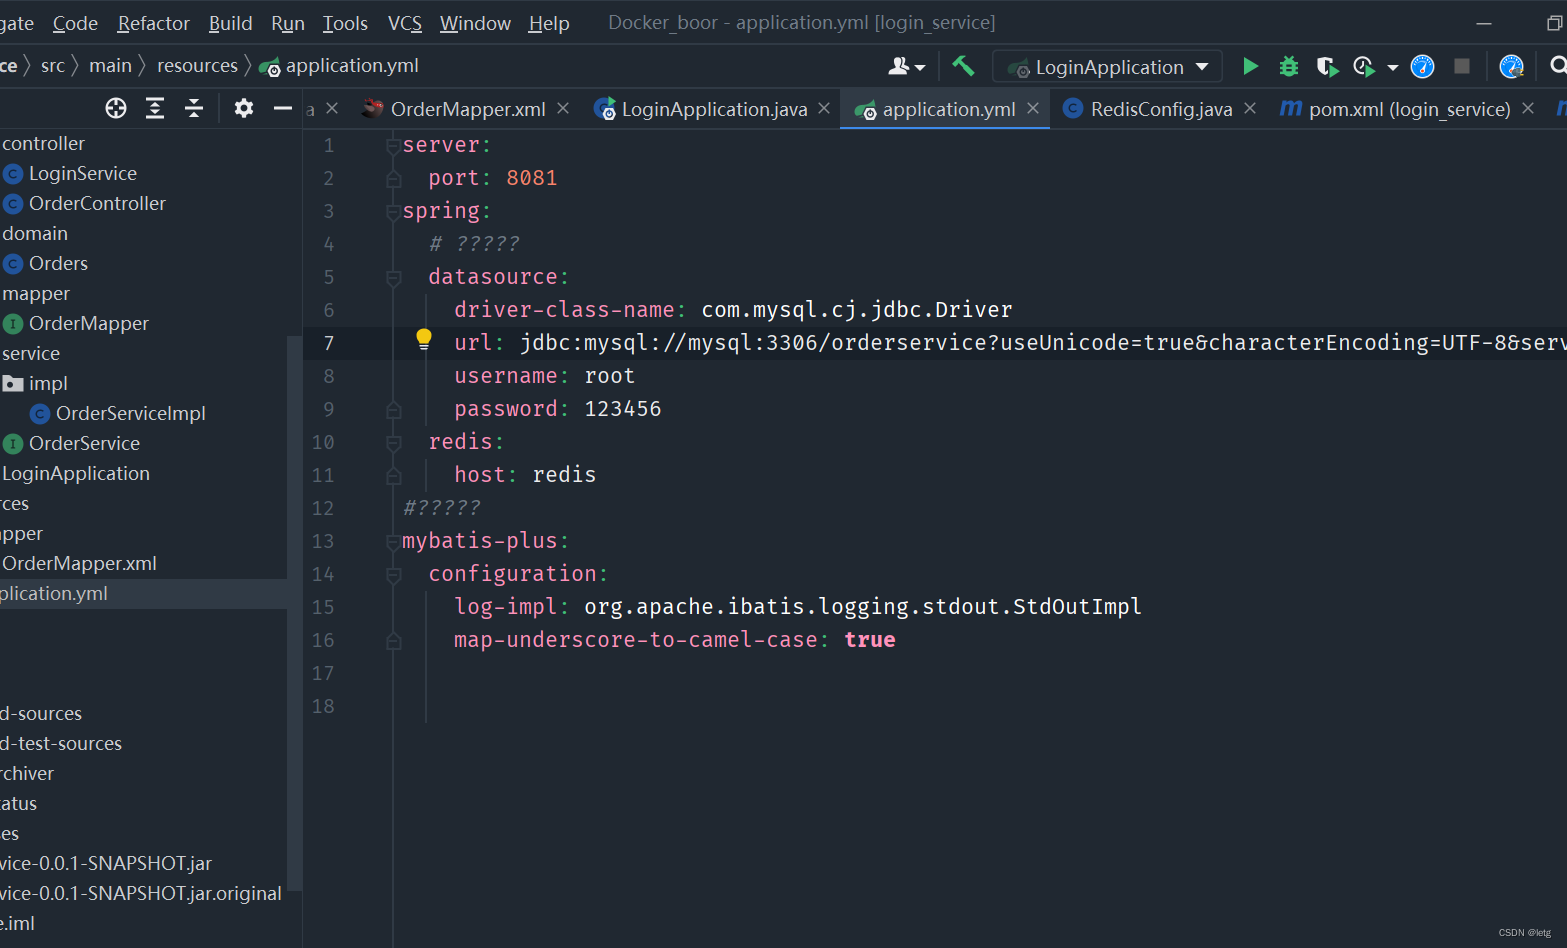Click the select opened file target icon
The height and width of the screenshot is (948, 1567).
pyautogui.click(x=116, y=108)
